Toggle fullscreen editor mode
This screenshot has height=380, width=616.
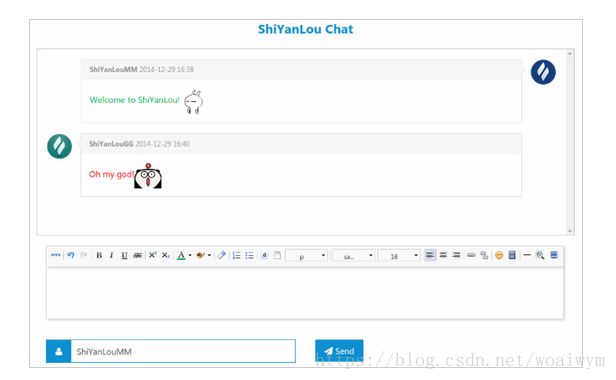(554, 255)
